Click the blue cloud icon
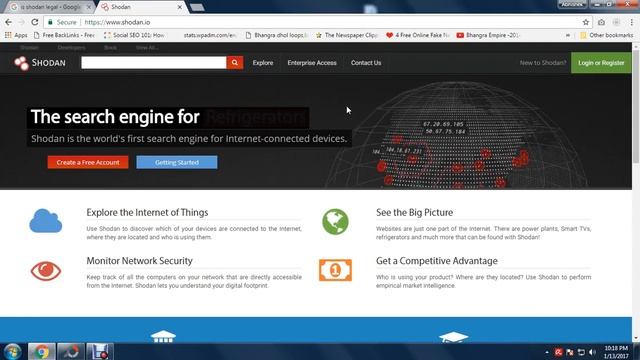640x360 pixels. 46,221
